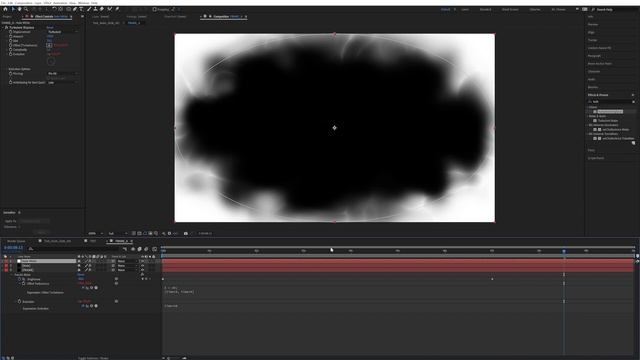640x360 pixels.
Task: Select the Eraser tool
Action: pyautogui.click(x=102, y=9)
